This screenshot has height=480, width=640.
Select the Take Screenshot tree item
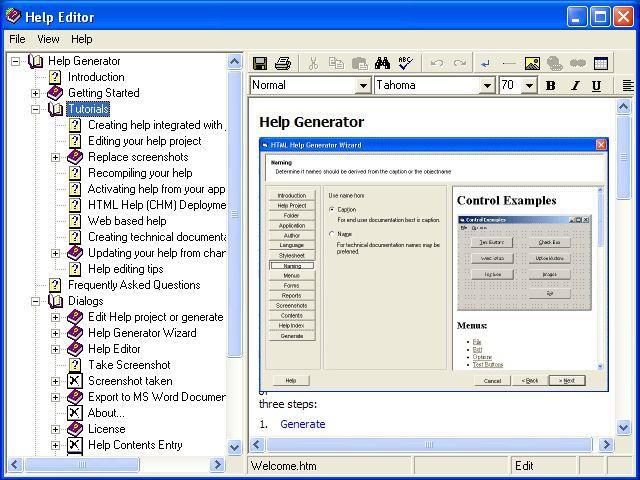[x=128, y=365]
